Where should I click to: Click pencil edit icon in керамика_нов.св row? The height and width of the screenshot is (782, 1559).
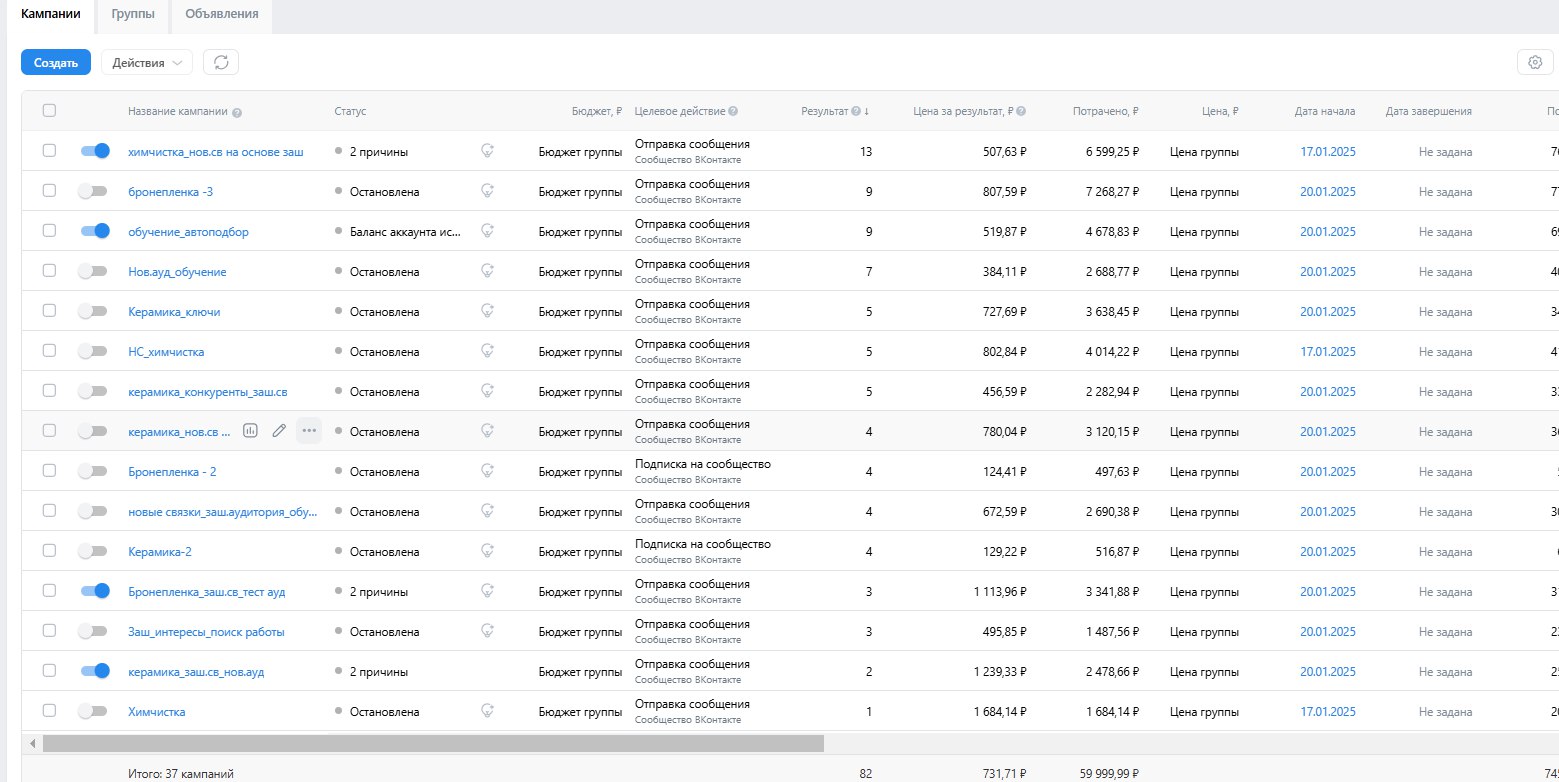pyautogui.click(x=279, y=431)
